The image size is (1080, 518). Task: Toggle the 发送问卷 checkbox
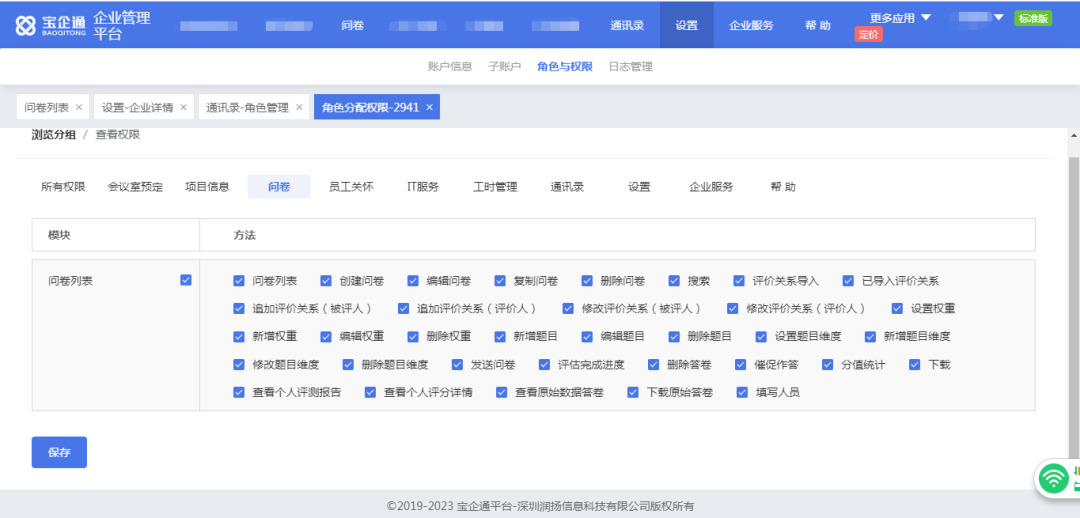point(457,364)
